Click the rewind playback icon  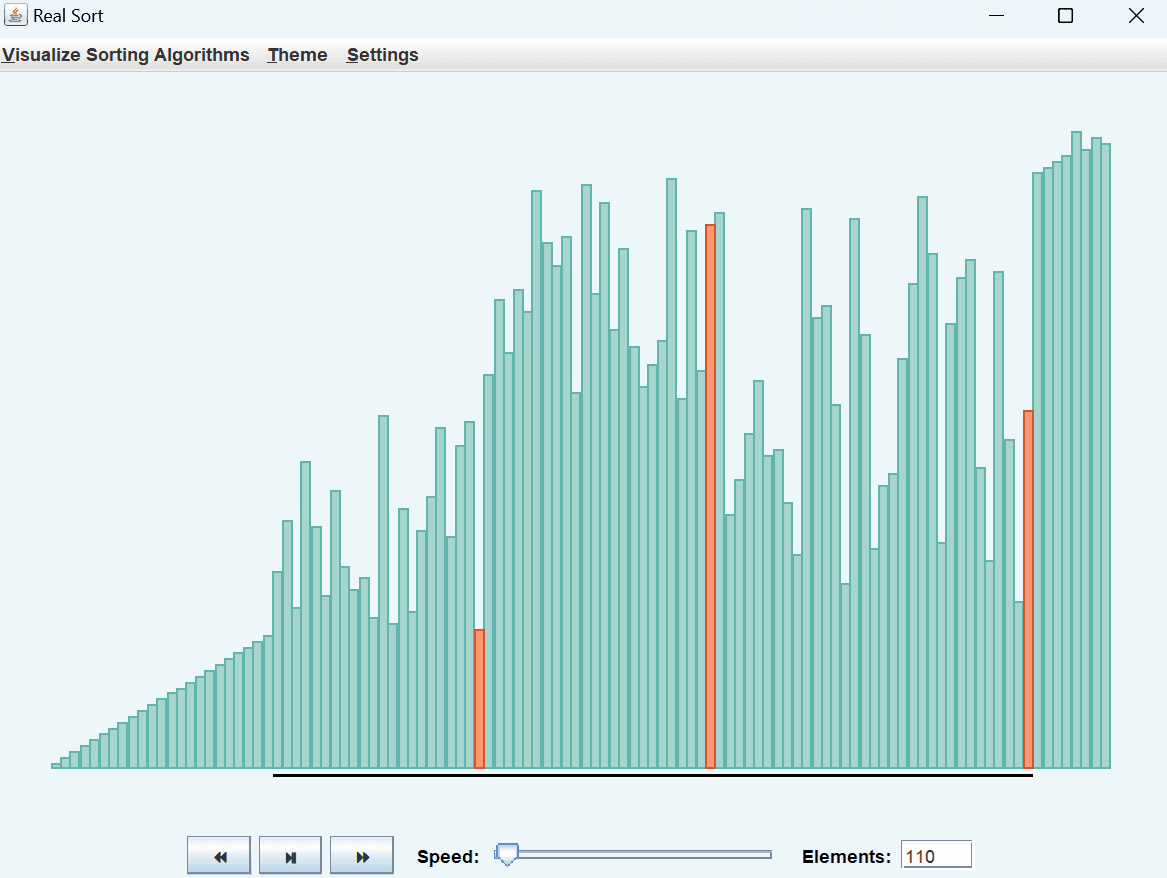coord(218,854)
